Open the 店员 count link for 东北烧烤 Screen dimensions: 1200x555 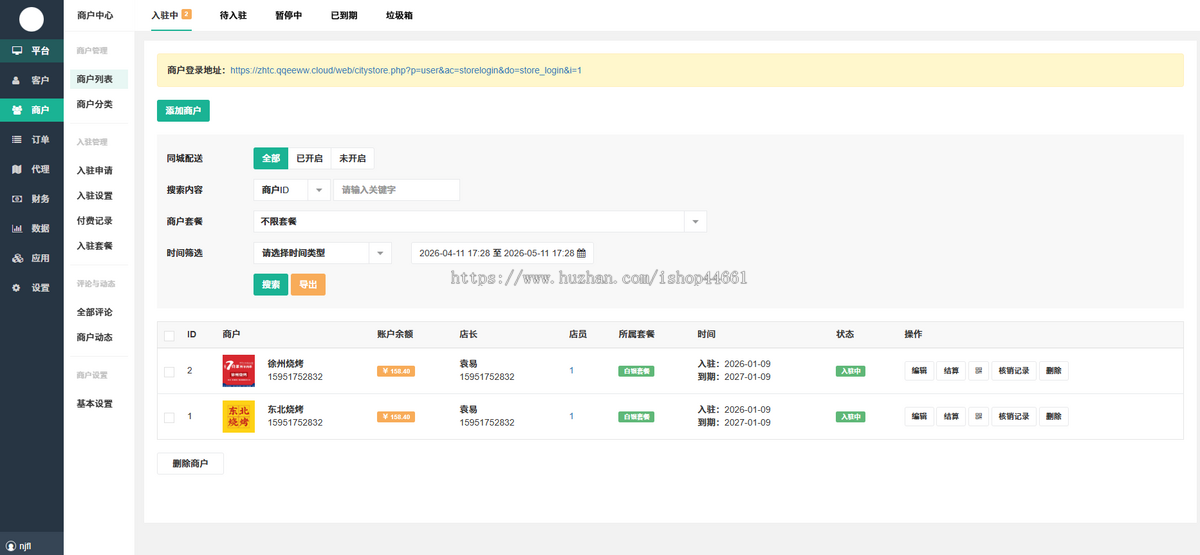pos(572,416)
